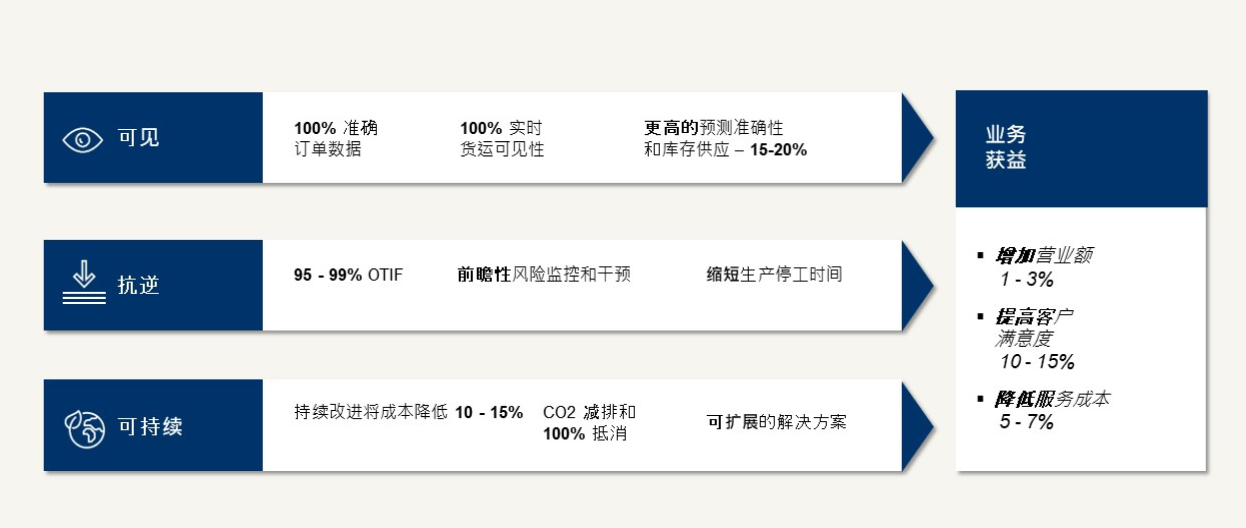1246x528 pixels.
Task: Click the 业务获益 panel header
Action: tap(1081, 149)
